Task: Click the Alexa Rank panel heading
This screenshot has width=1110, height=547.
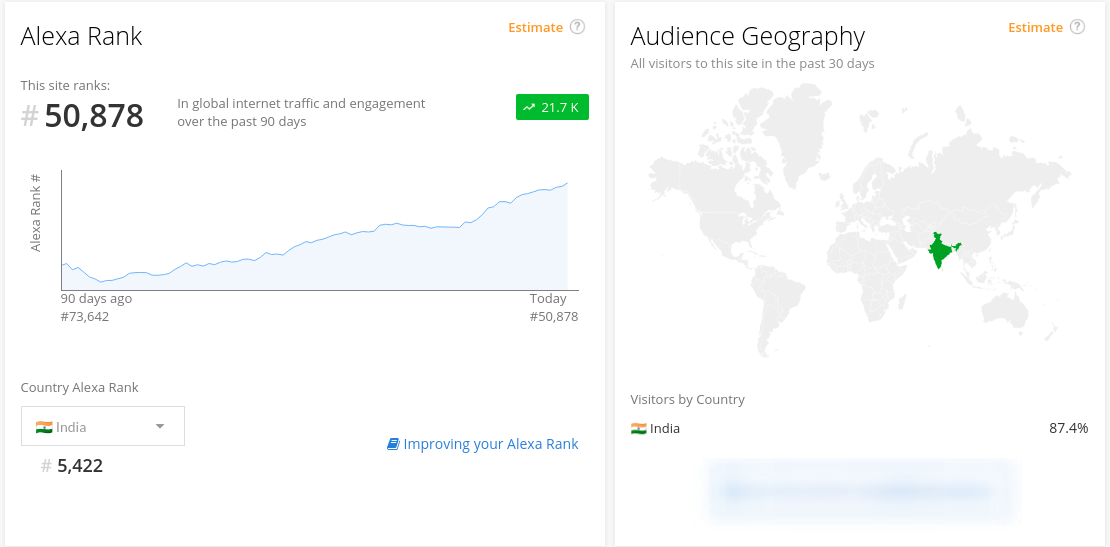Action: tap(81, 36)
